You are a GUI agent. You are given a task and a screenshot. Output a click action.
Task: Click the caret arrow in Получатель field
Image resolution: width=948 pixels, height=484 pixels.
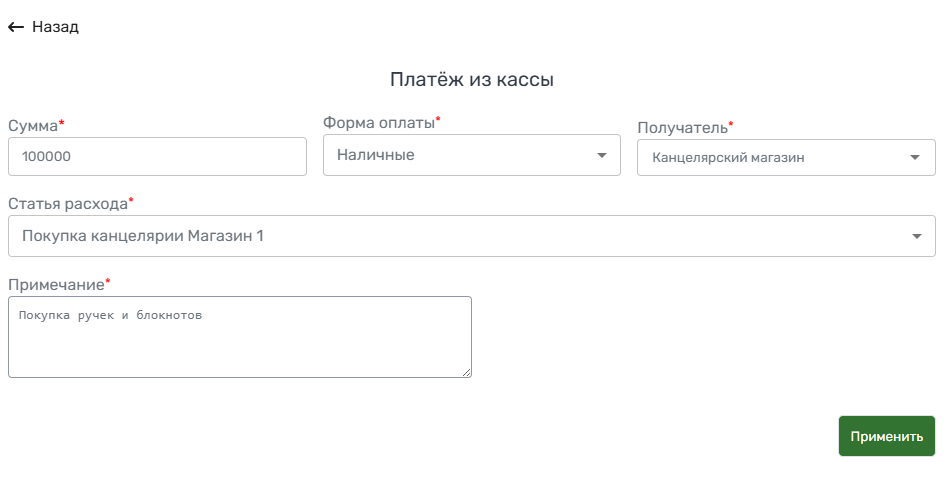(x=915, y=158)
